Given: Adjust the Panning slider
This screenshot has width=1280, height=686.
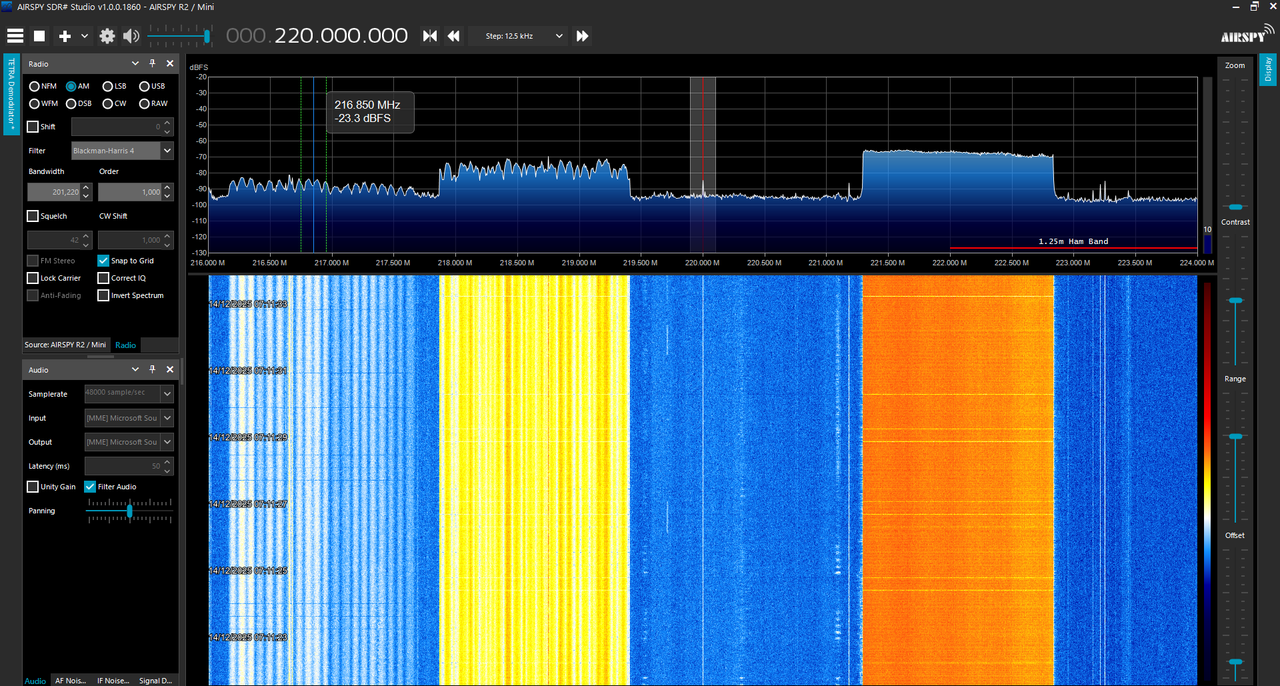Looking at the screenshot, I should (129, 511).
